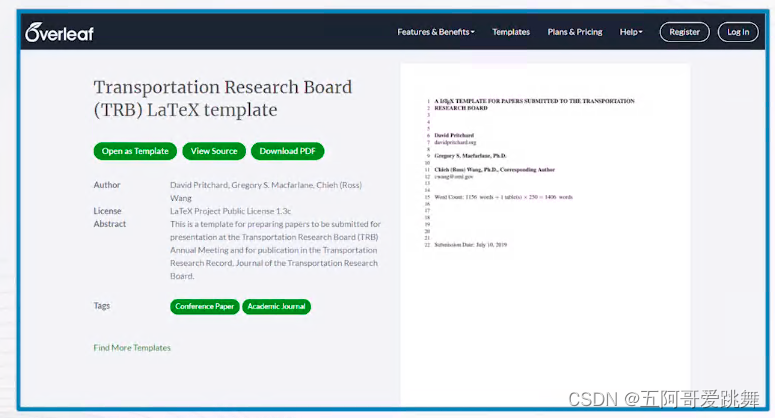Go to Plans & Pricing
This screenshot has width=775, height=418.
[575, 32]
